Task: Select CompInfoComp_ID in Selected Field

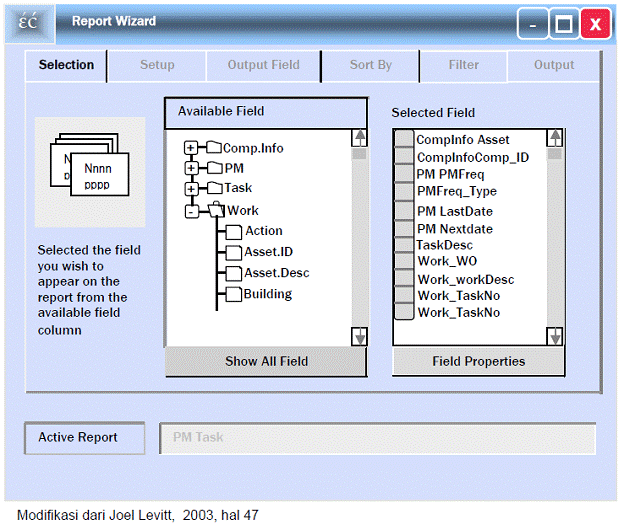Action: [x=473, y=158]
